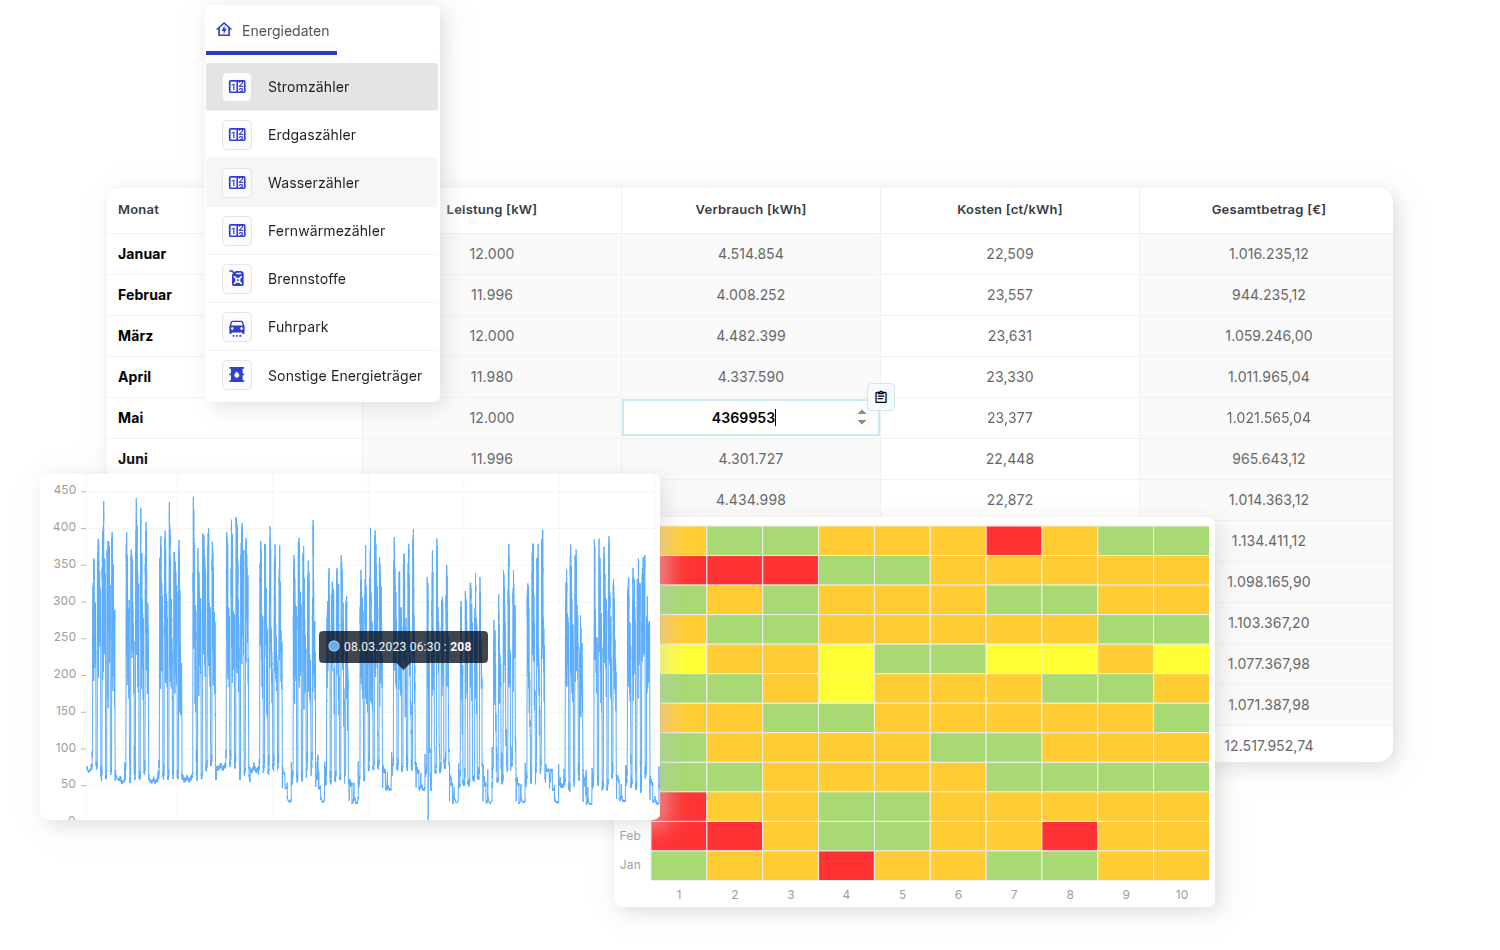Click the yearly total 12.517.952,74
Screen dimensions: 1500x950
click(x=1268, y=745)
